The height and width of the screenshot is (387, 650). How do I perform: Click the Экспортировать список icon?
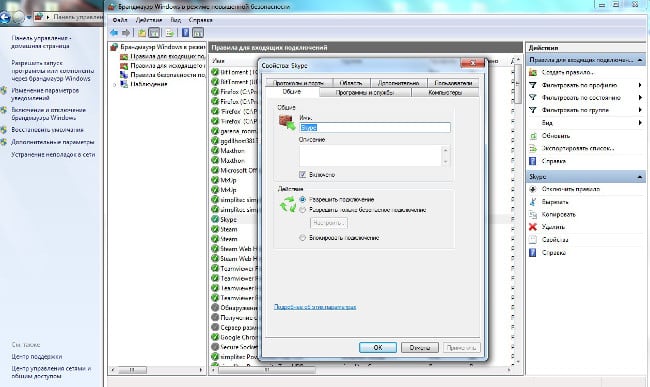533,148
